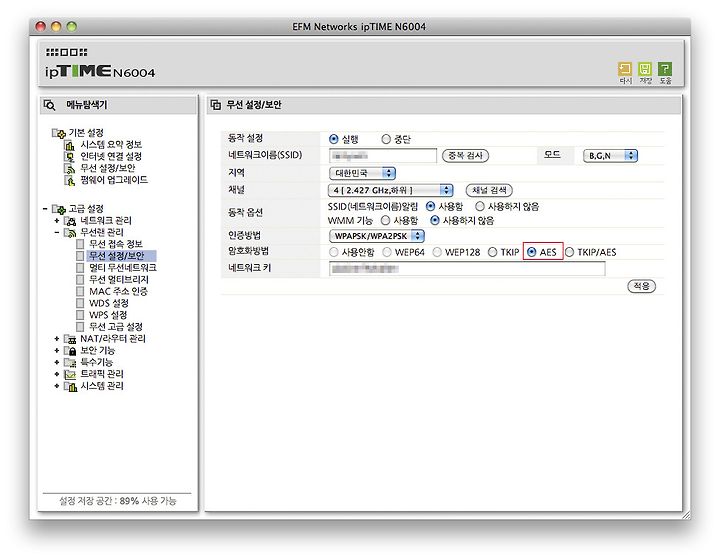The width and height of the screenshot is (720, 560).
Task: Click the '설정 저장 공간 : 89% 사용 가능' text
Action: point(118,501)
